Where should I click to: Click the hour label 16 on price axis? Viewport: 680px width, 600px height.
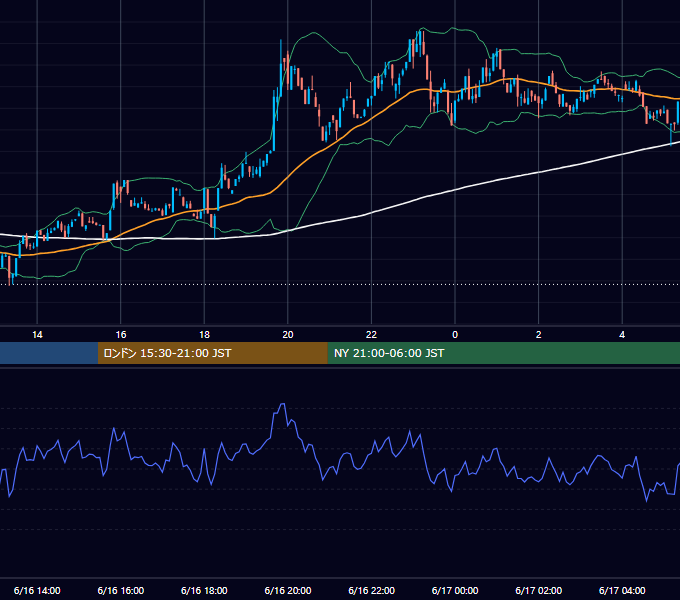pyautogui.click(x=121, y=335)
